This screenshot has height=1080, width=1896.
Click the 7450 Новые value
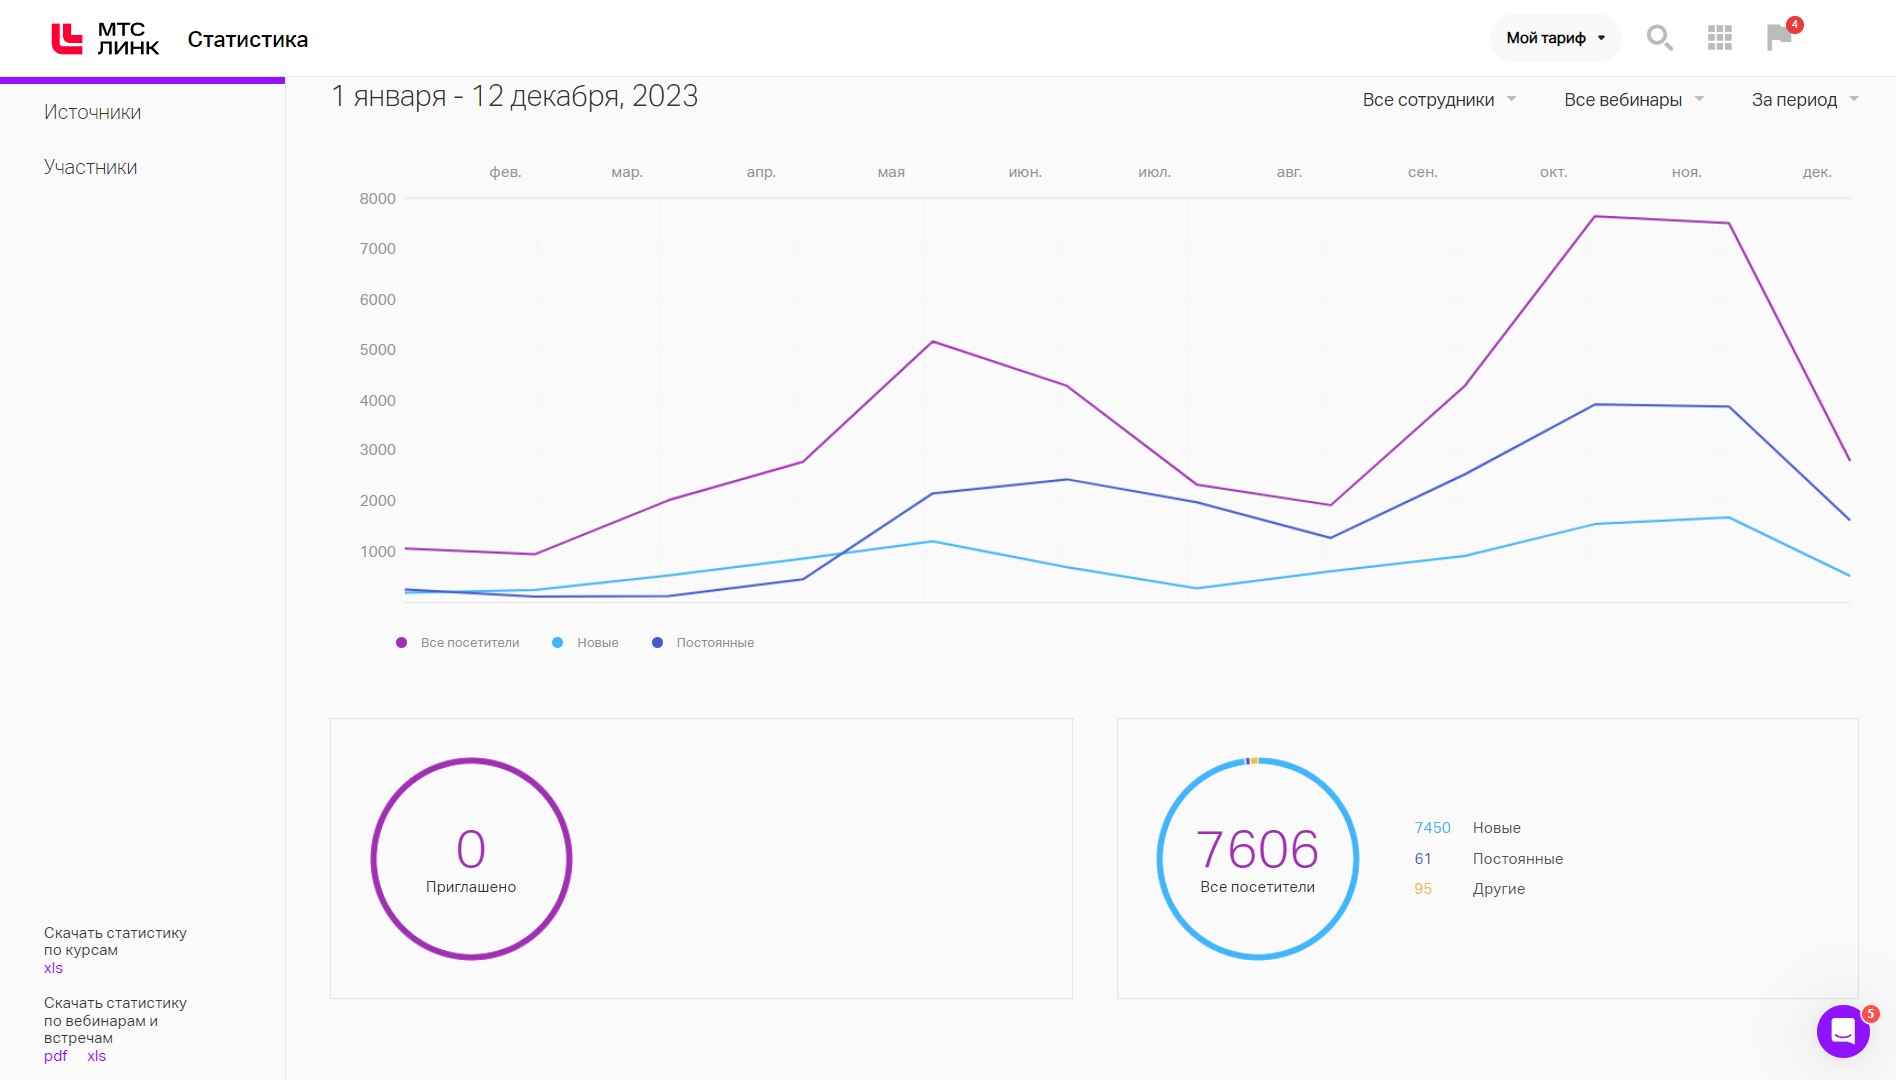(1432, 828)
